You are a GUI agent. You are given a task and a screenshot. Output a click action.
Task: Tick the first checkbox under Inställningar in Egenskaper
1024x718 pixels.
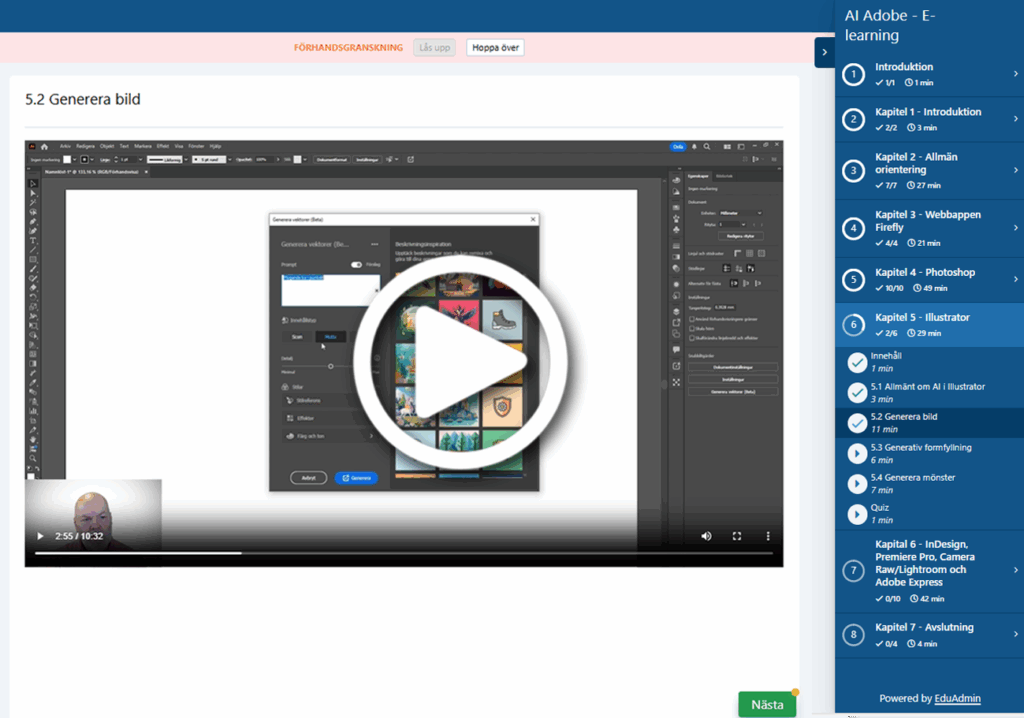point(692,319)
